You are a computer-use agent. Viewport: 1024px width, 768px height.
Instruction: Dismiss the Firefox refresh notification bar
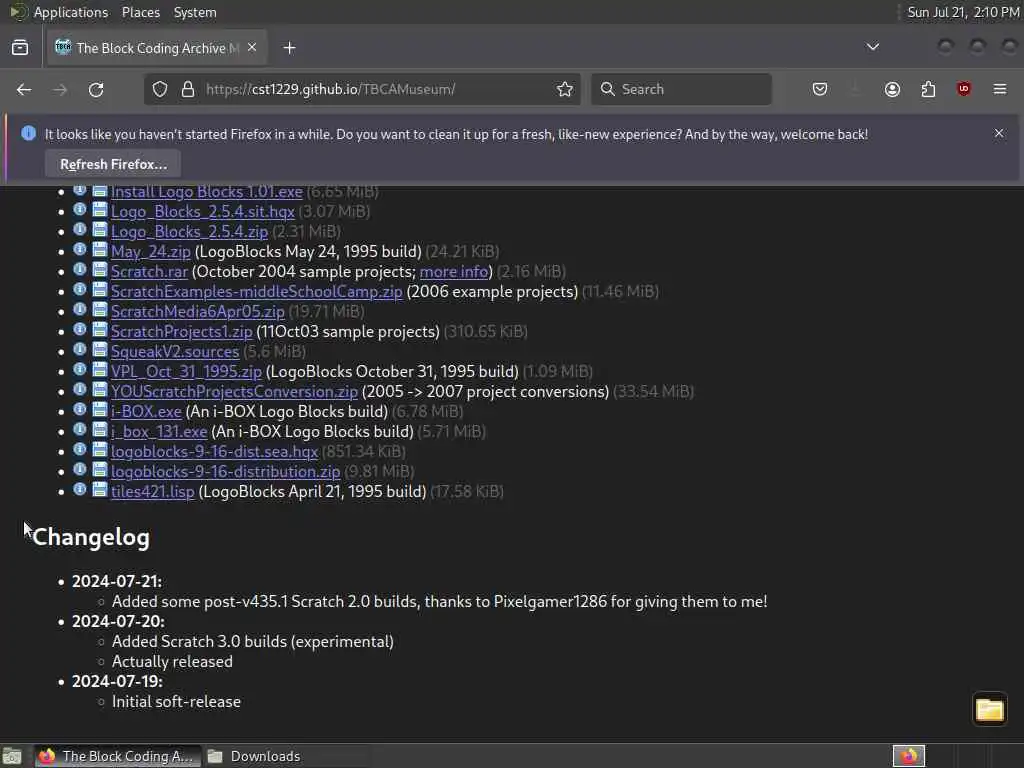[999, 133]
